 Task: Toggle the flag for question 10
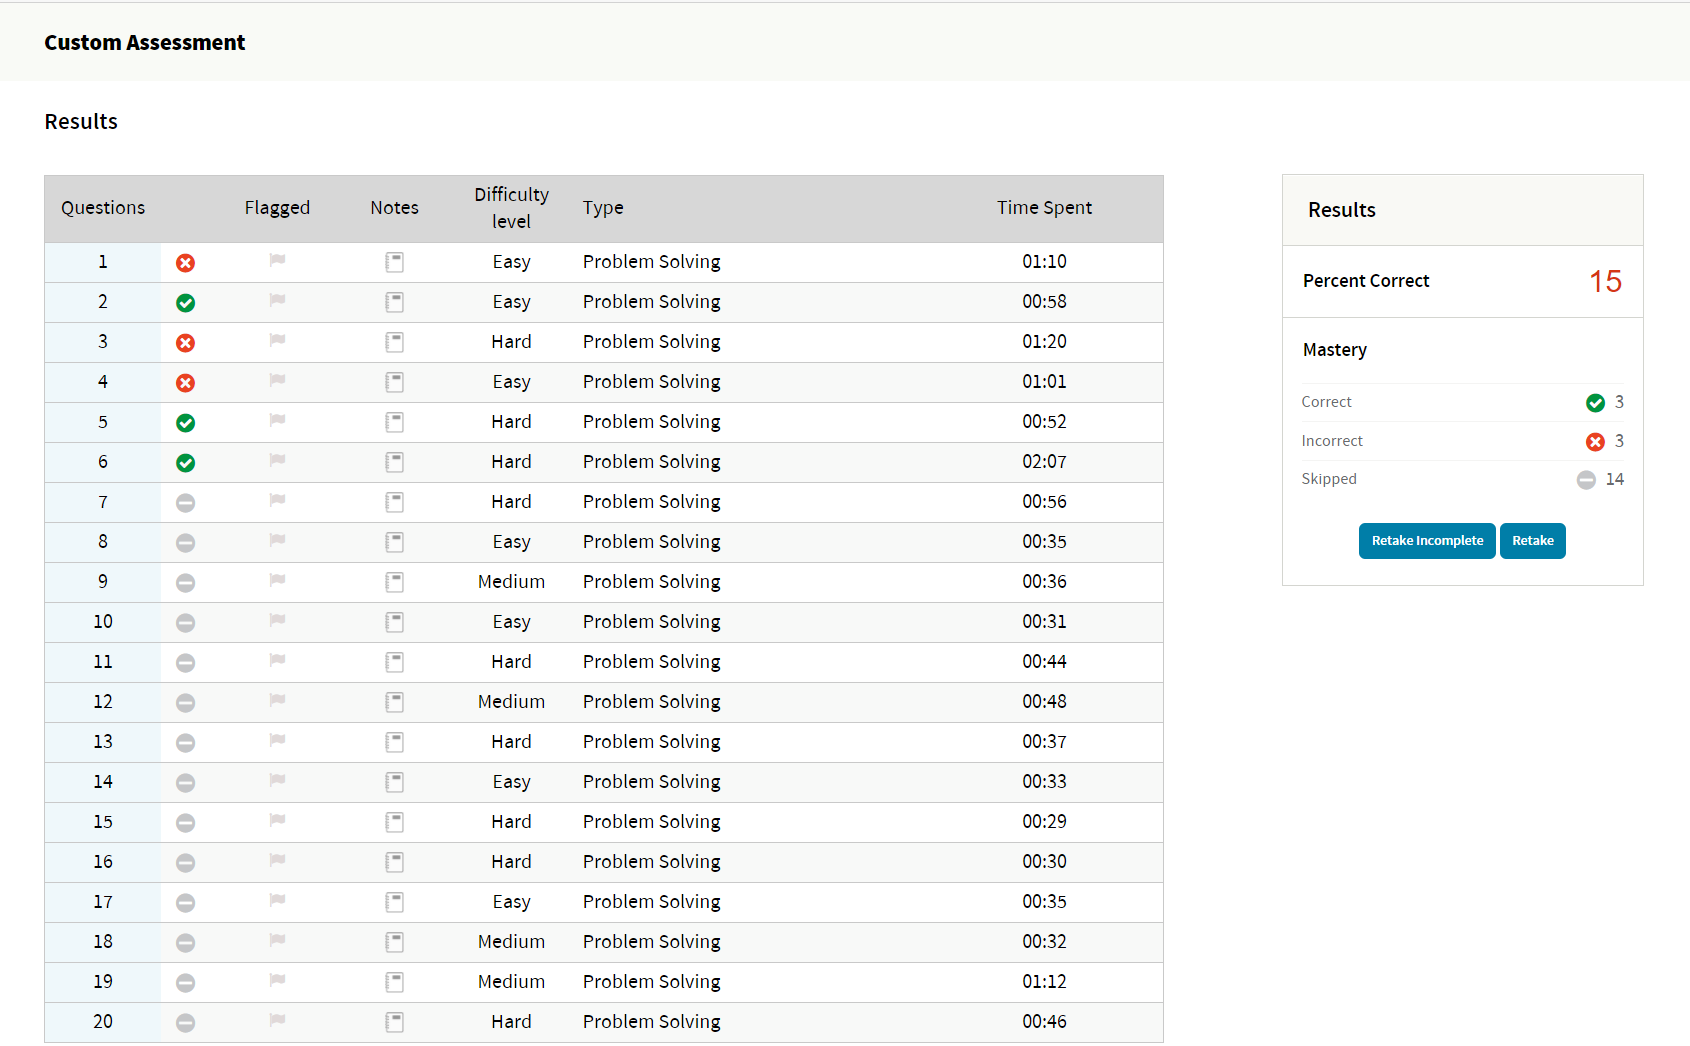pos(277,621)
